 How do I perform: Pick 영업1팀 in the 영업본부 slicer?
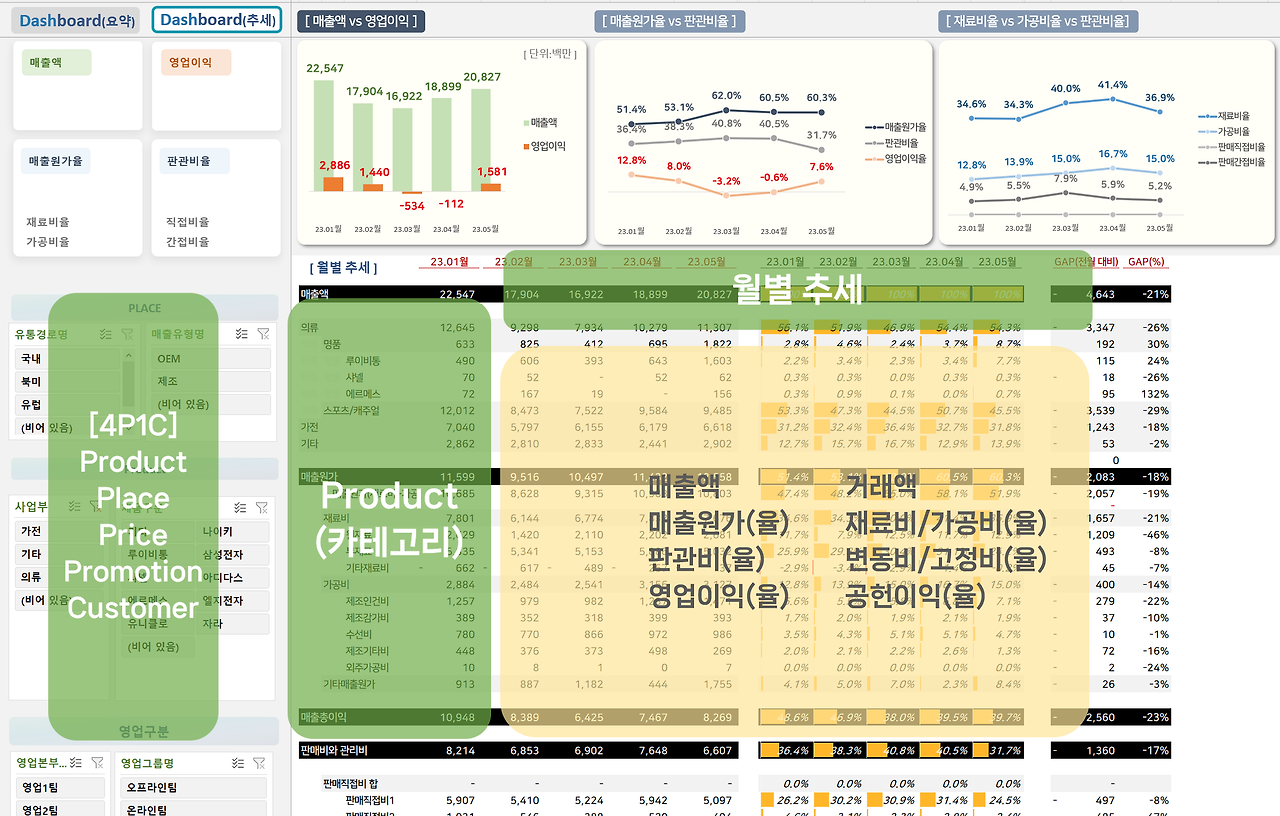click(60, 787)
